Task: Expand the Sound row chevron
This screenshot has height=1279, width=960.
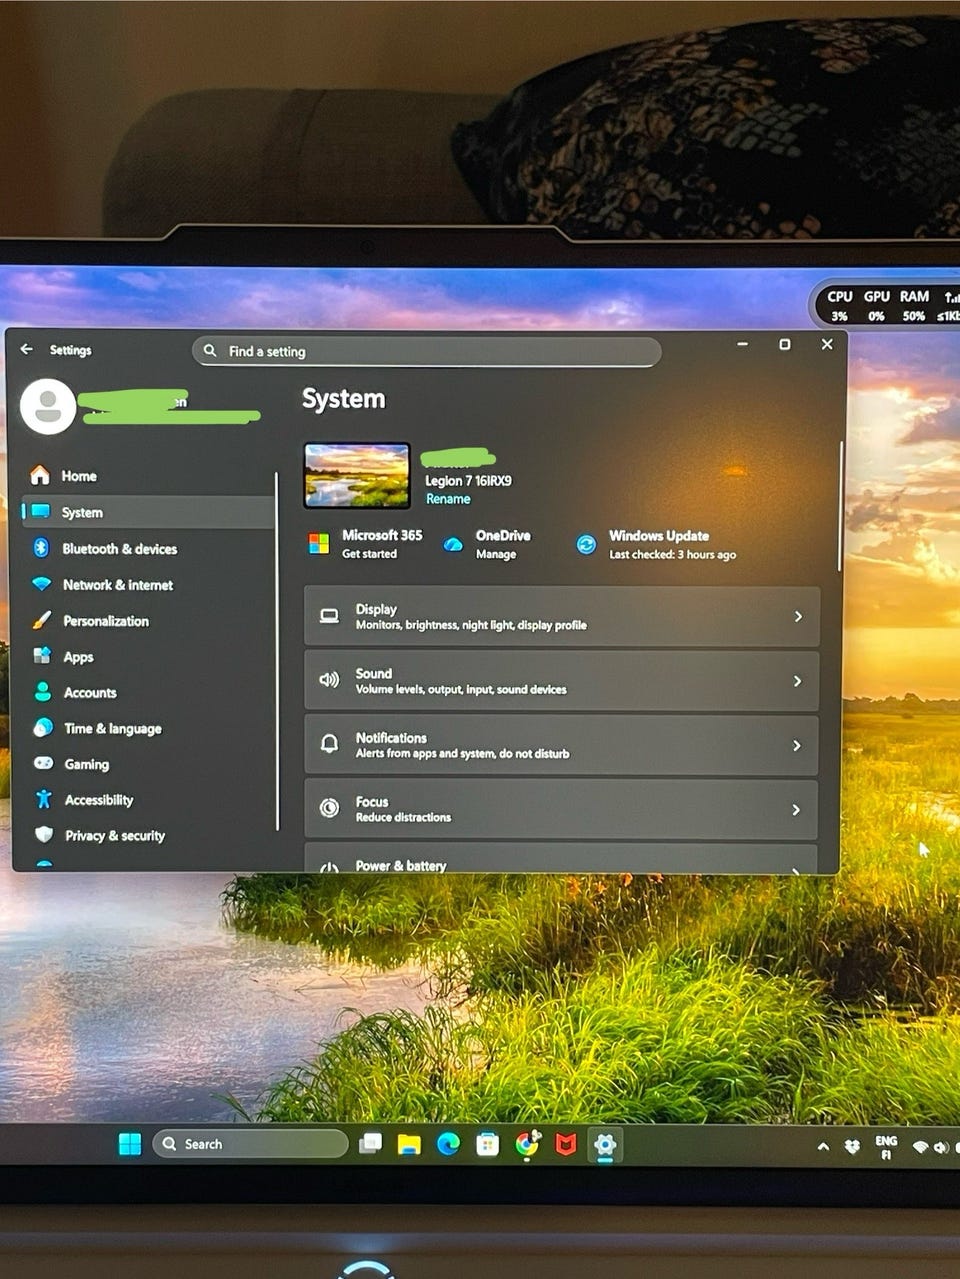Action: pyautogui.click(x=797, y=681)
